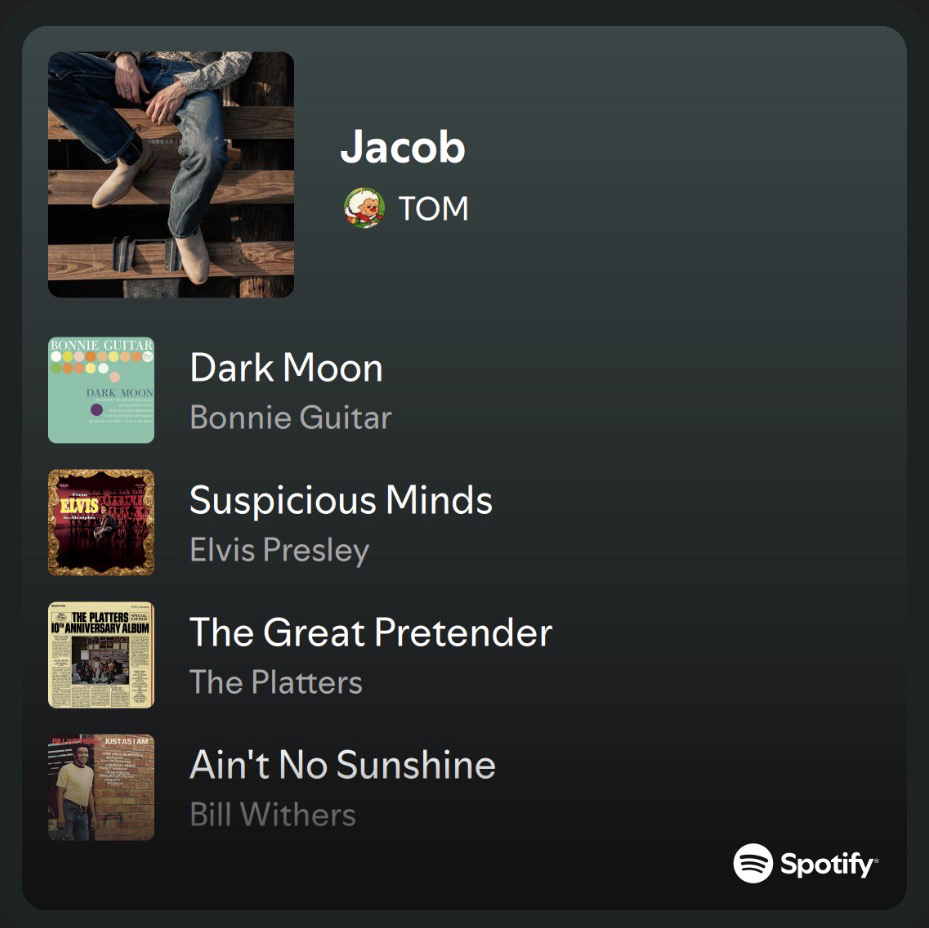Open the Elvis Presley artist name
Screen dimensions: 929x928
point(280,550)
